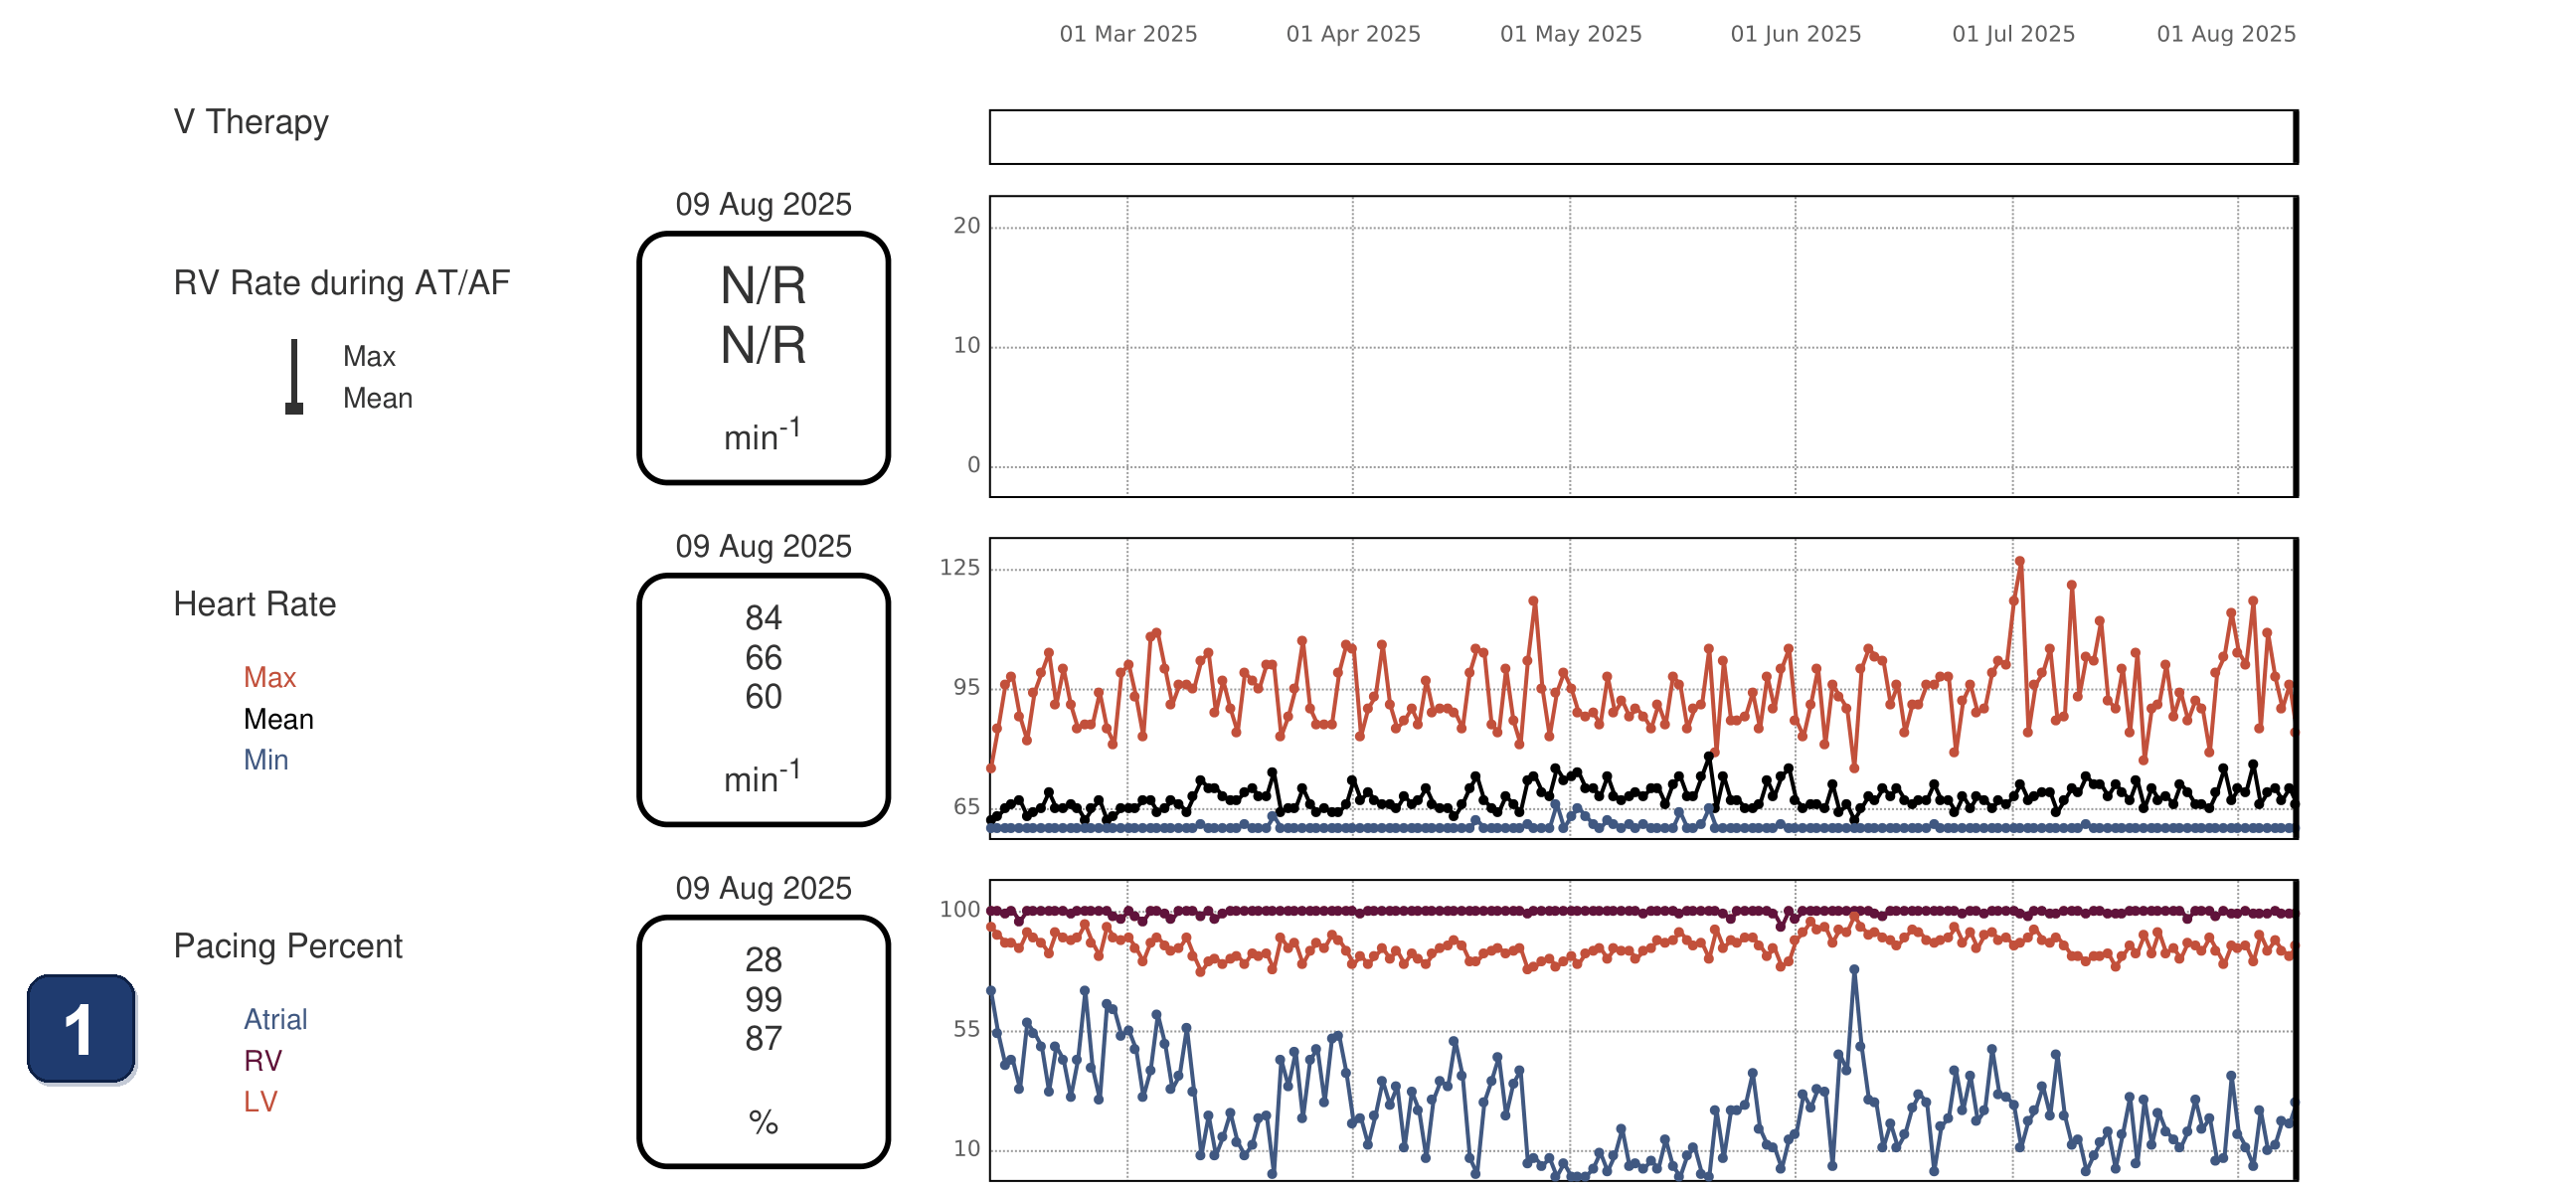The width and height of the screenshot is (2576, 1194).
Task: Click the 01 Aug 2025 date label
Action: click(x=2226, y=34)
